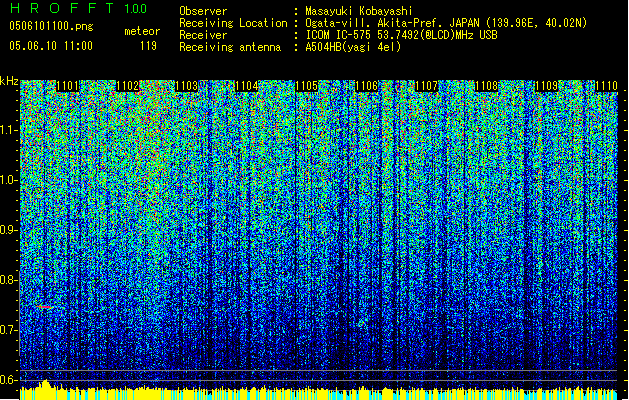Click the 1.0 kHz axis tick label
This screenshot has height=400, width=629.
tap(9, 180)
